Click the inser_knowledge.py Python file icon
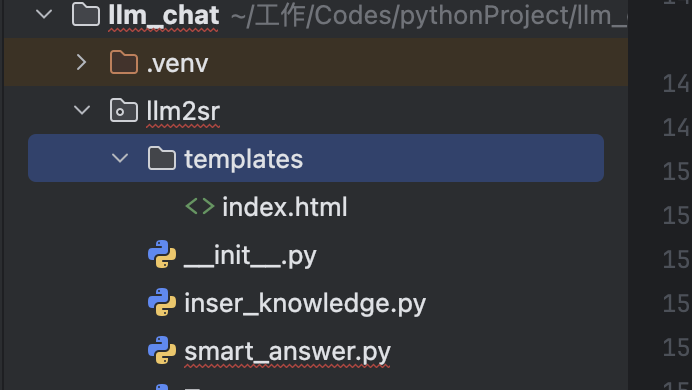 pos(162,302)
